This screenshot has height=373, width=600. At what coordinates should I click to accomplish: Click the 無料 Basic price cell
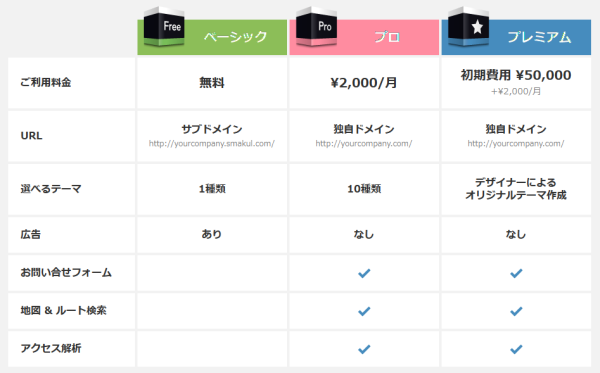[212, 83]
